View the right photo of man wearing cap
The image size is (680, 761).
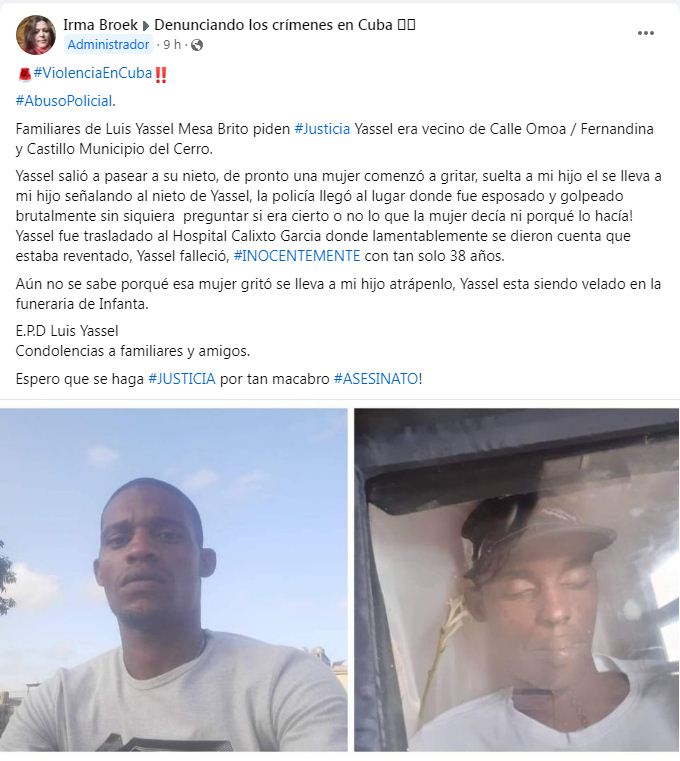[x=516, y=580]
